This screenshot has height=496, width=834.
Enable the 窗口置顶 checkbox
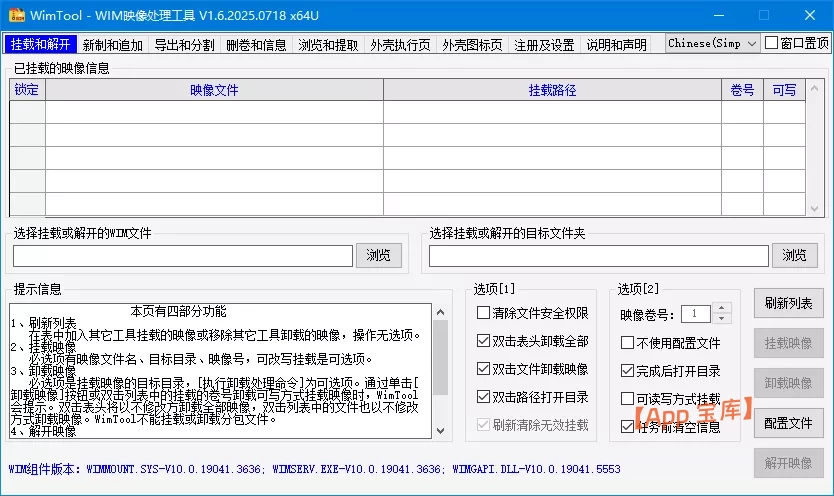[771, 43]
